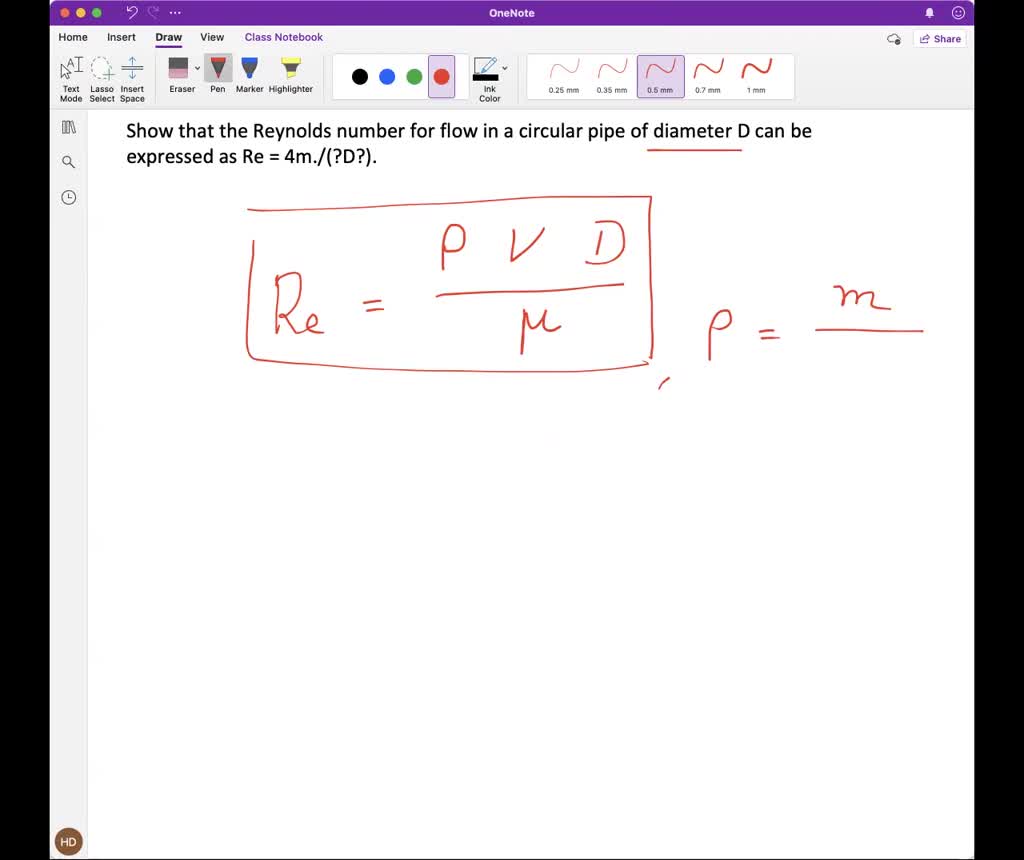
Task: Open the notebooks list in the sidebar
Action: coord(68,126)
